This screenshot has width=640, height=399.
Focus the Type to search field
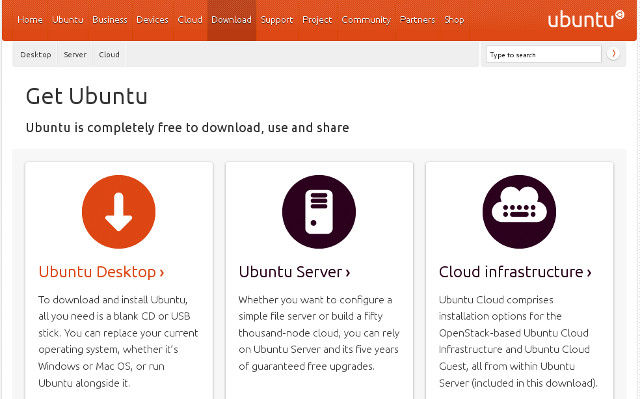[544, 54]
